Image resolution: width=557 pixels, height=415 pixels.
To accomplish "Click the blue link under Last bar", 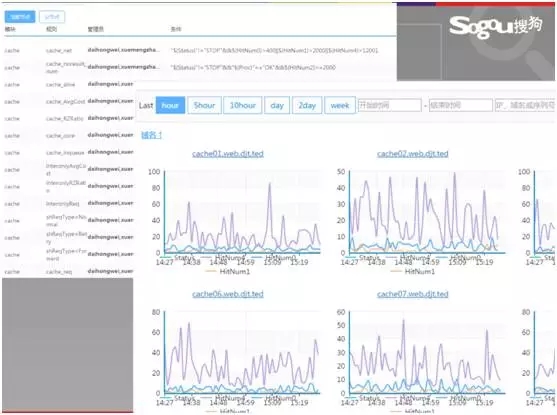I will tap(152, 135).
